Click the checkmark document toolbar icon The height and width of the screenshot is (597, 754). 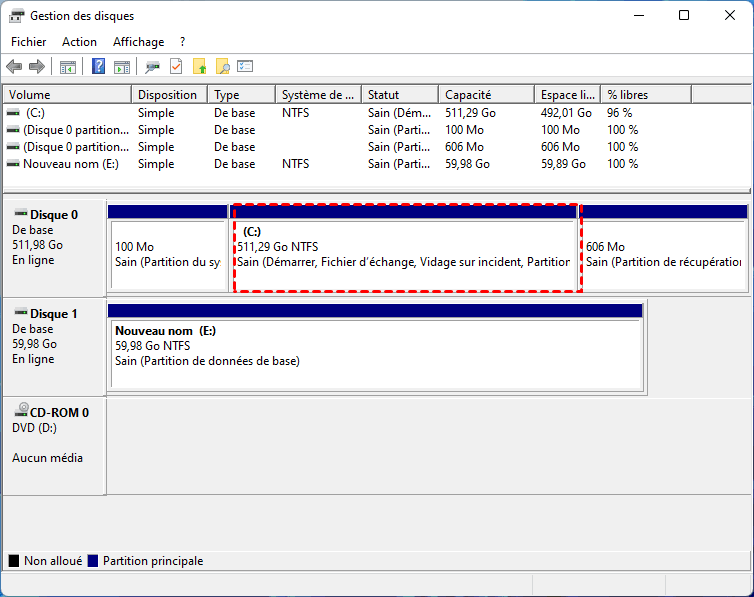point(176,67)
